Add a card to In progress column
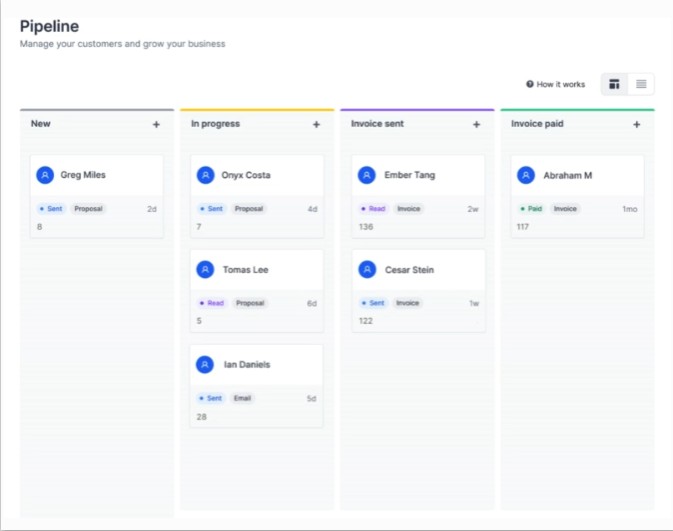 [316, 125]
